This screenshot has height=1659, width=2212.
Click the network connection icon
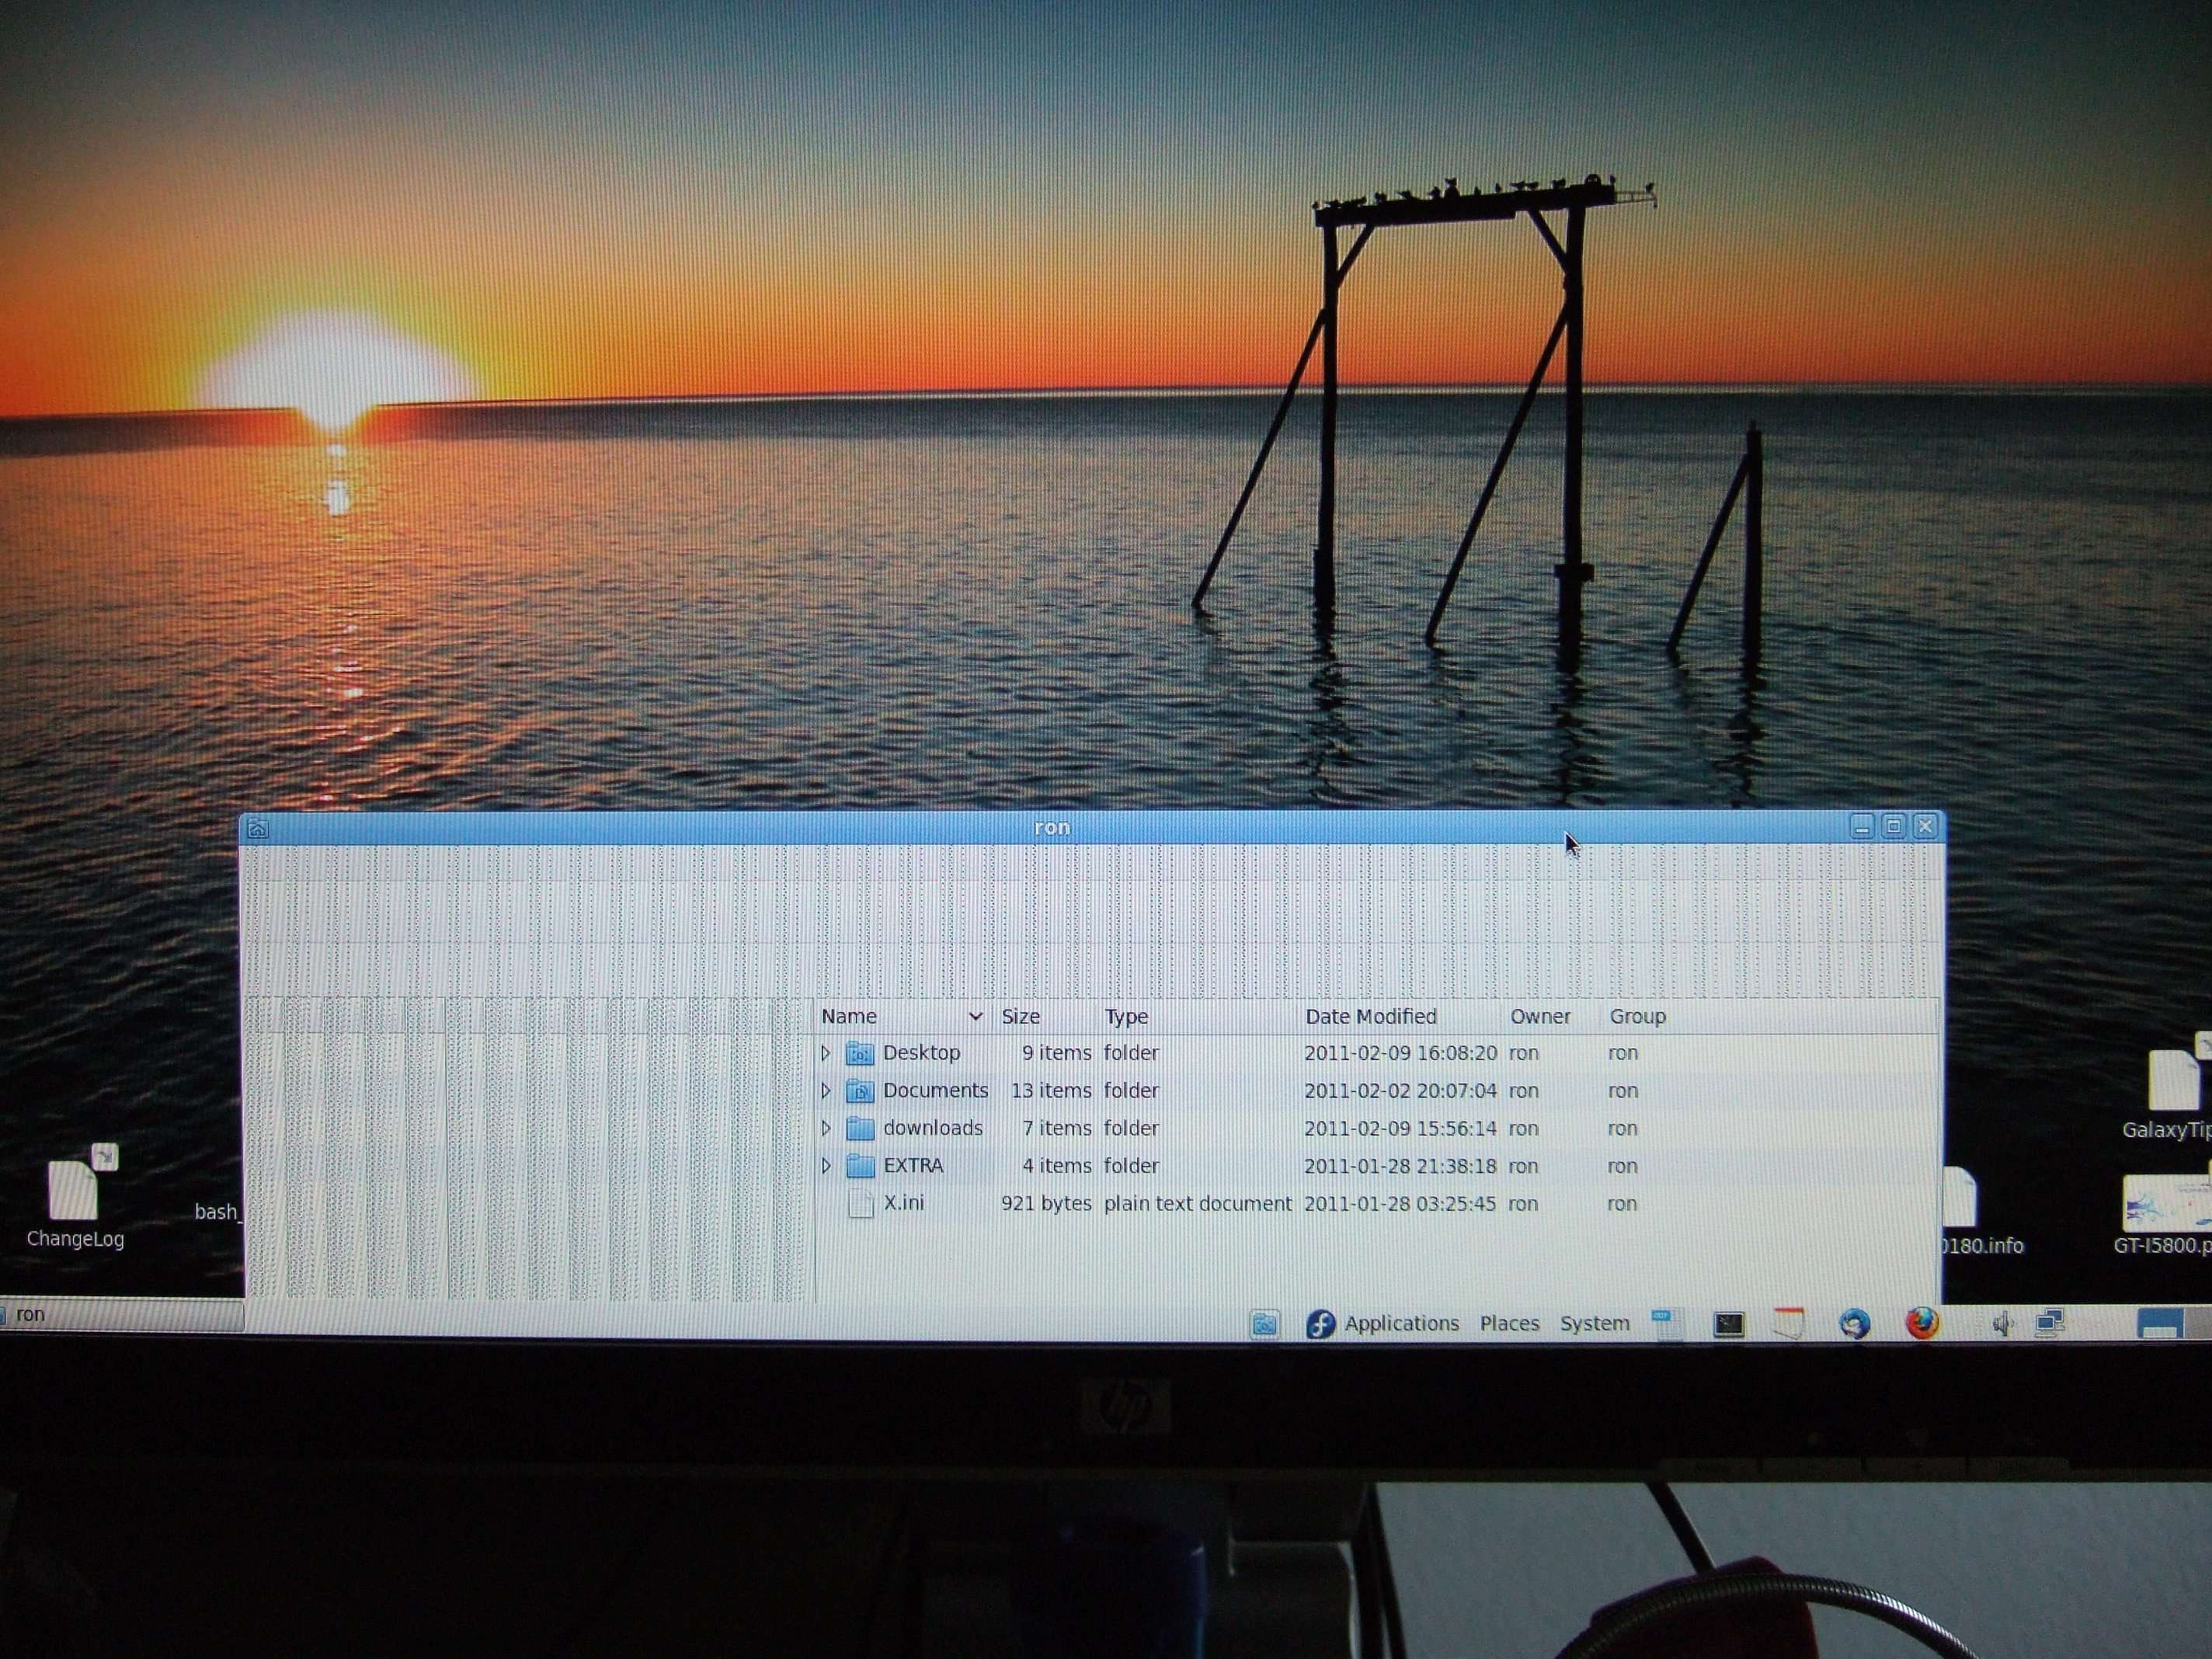tap(2049, 1323)
